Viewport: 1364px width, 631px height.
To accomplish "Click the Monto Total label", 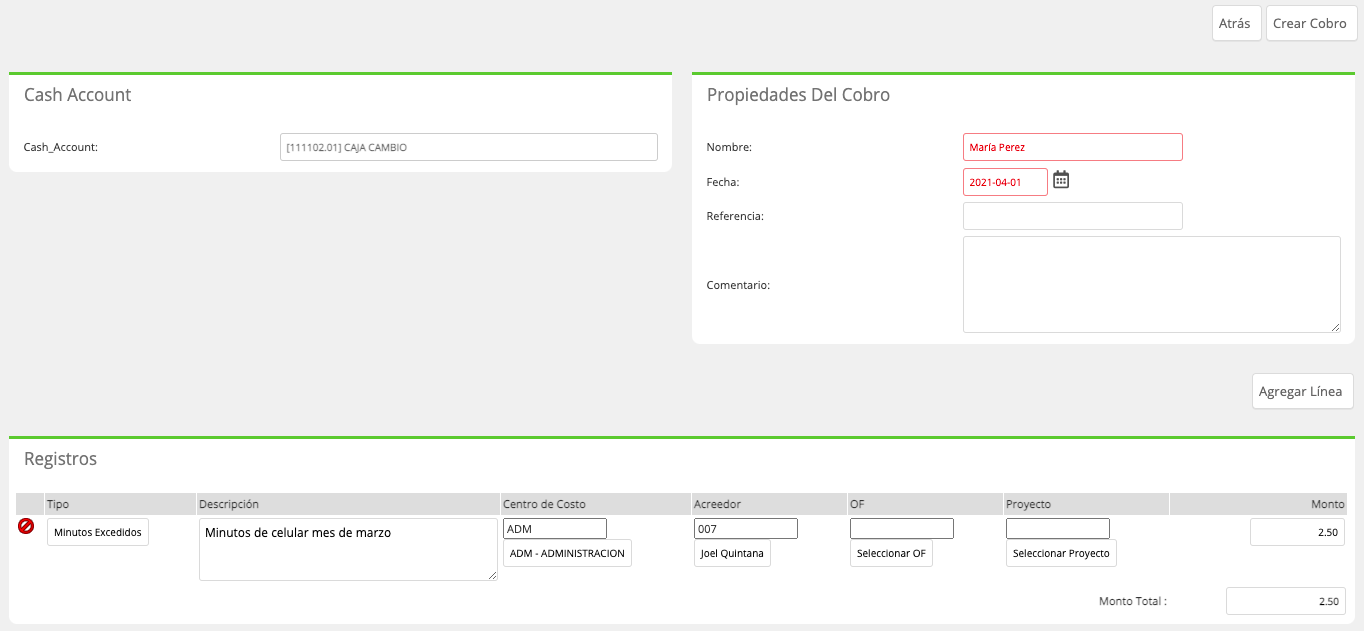I will [x=1133, y=601].
